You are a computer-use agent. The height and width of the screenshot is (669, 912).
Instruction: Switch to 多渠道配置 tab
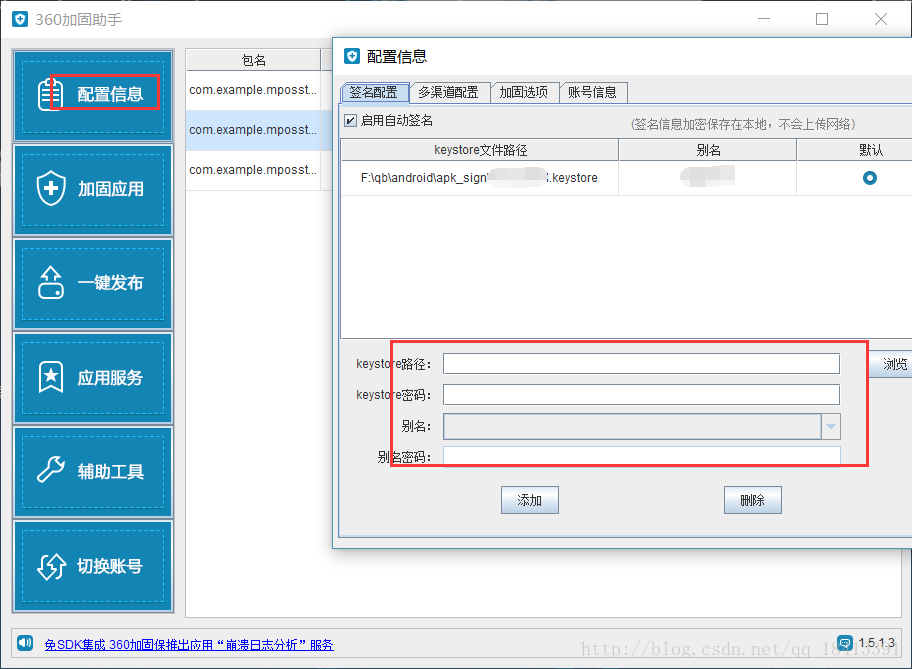448,92
